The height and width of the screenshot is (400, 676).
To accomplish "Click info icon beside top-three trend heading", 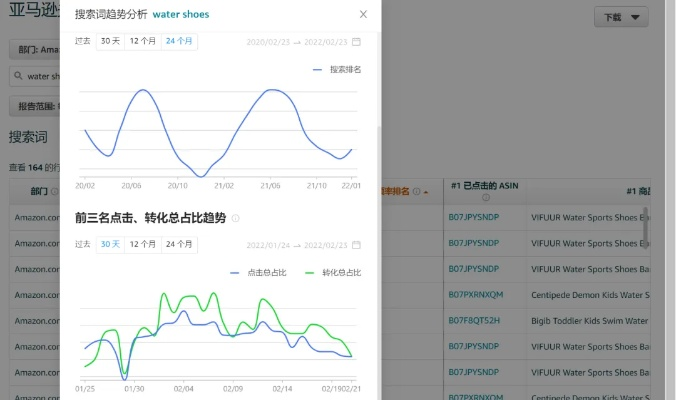I will tap(236, 218).
